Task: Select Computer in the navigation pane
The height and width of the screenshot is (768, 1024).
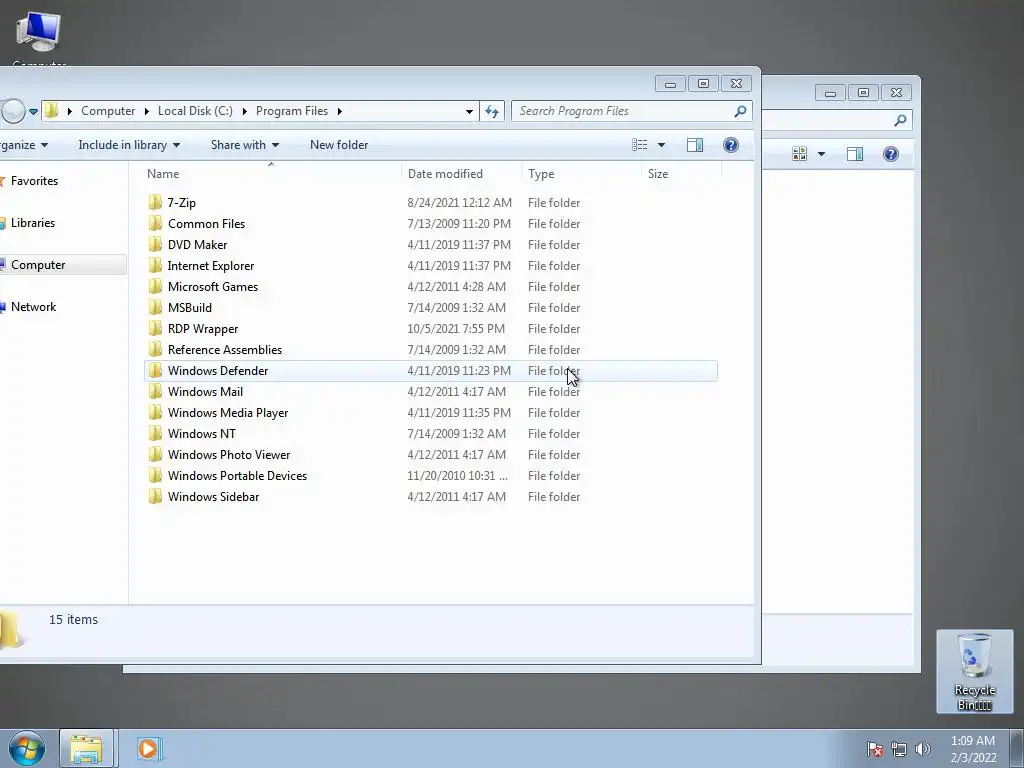Action: pos(38,264)
